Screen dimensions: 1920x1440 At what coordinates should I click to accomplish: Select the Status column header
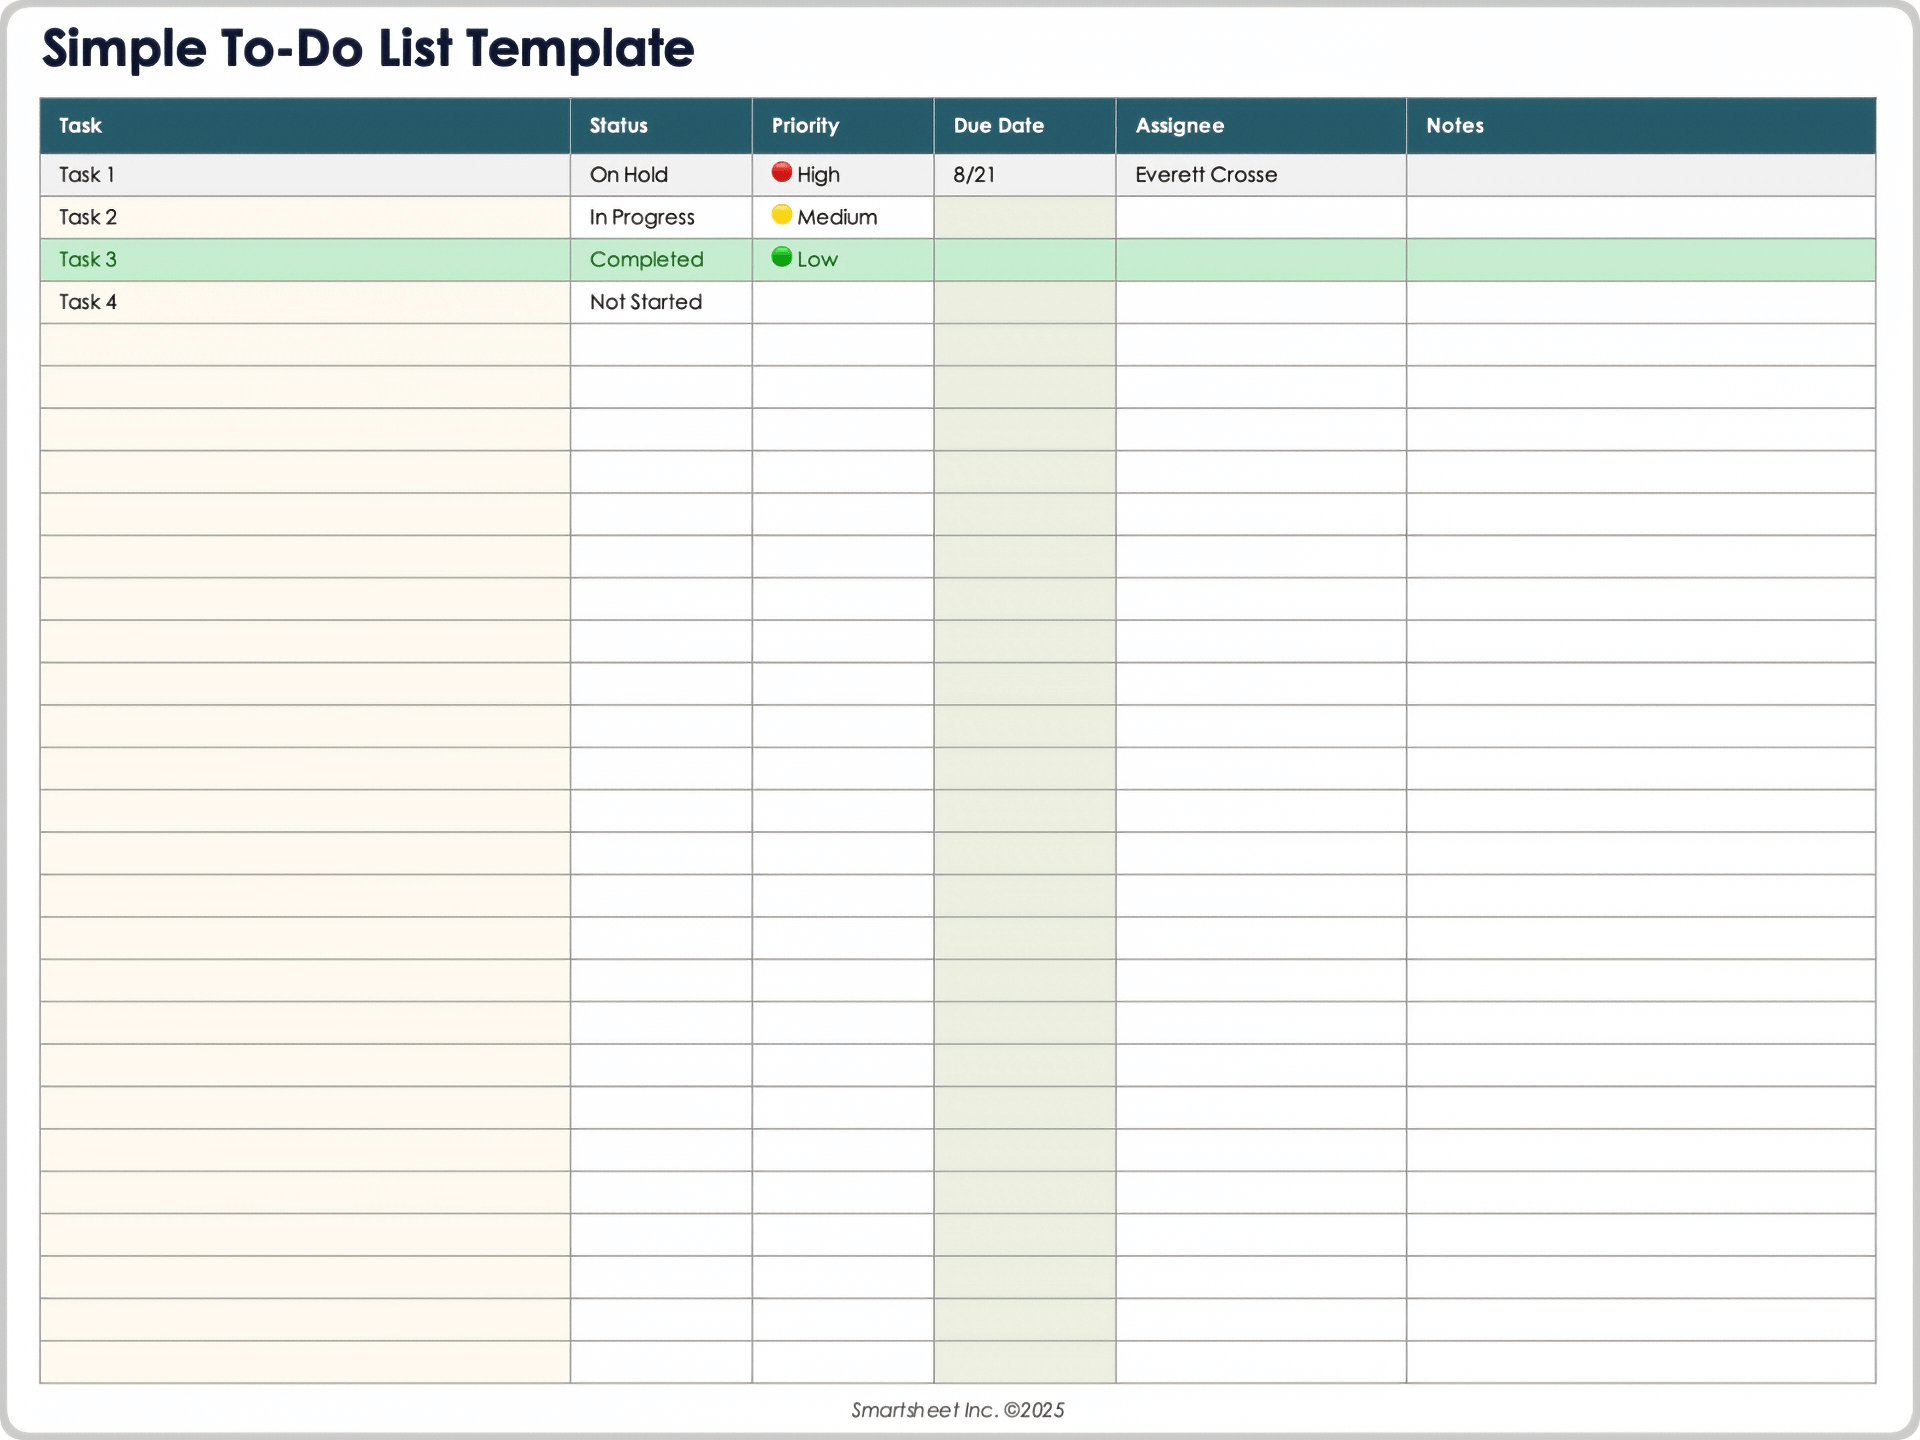[618, 125]
